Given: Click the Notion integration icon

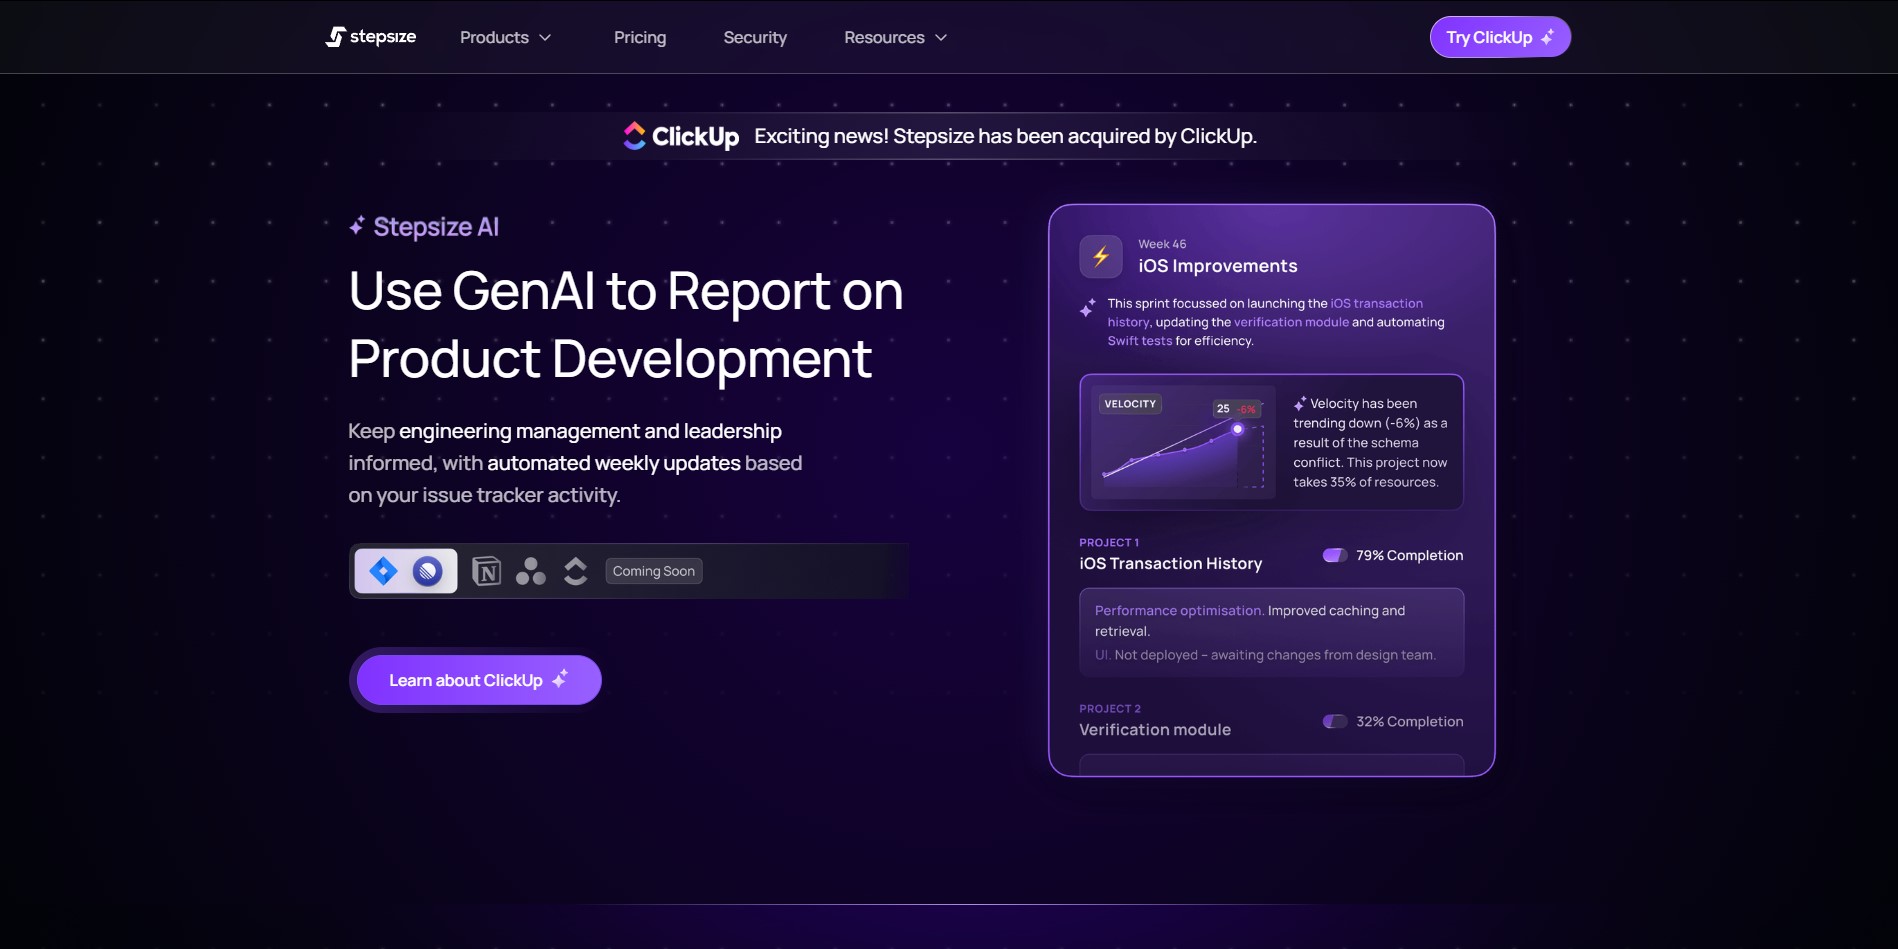Looking at the screenshot, I should [486, 571].
